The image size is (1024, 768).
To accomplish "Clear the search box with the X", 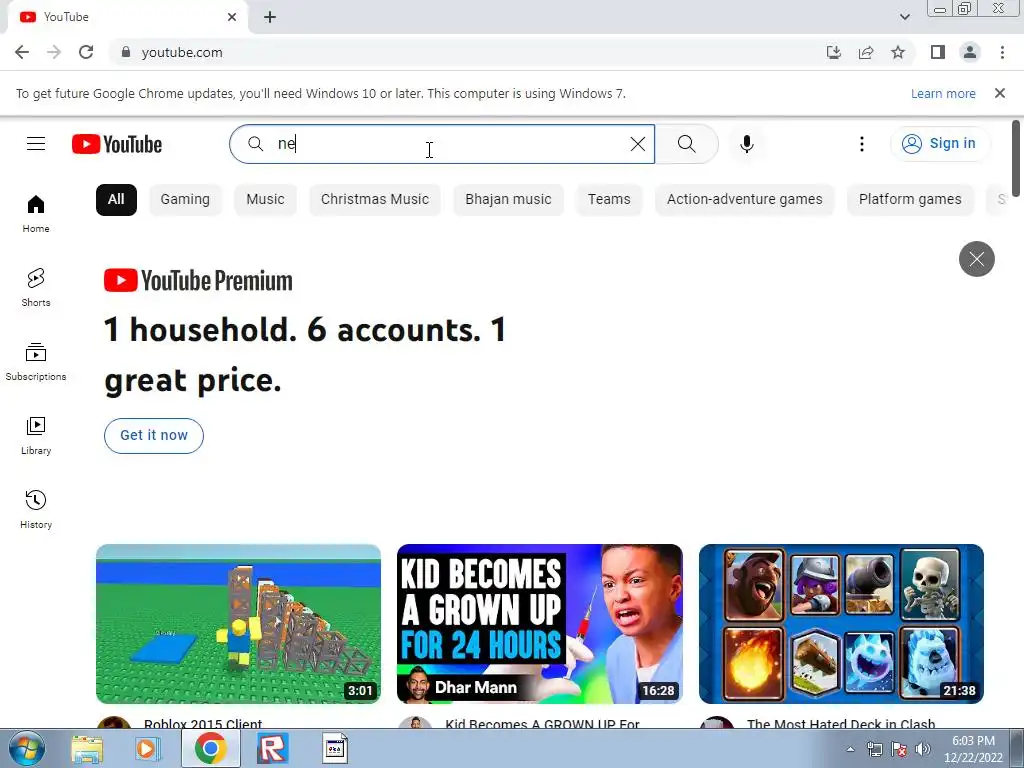I will pos(637,144).
